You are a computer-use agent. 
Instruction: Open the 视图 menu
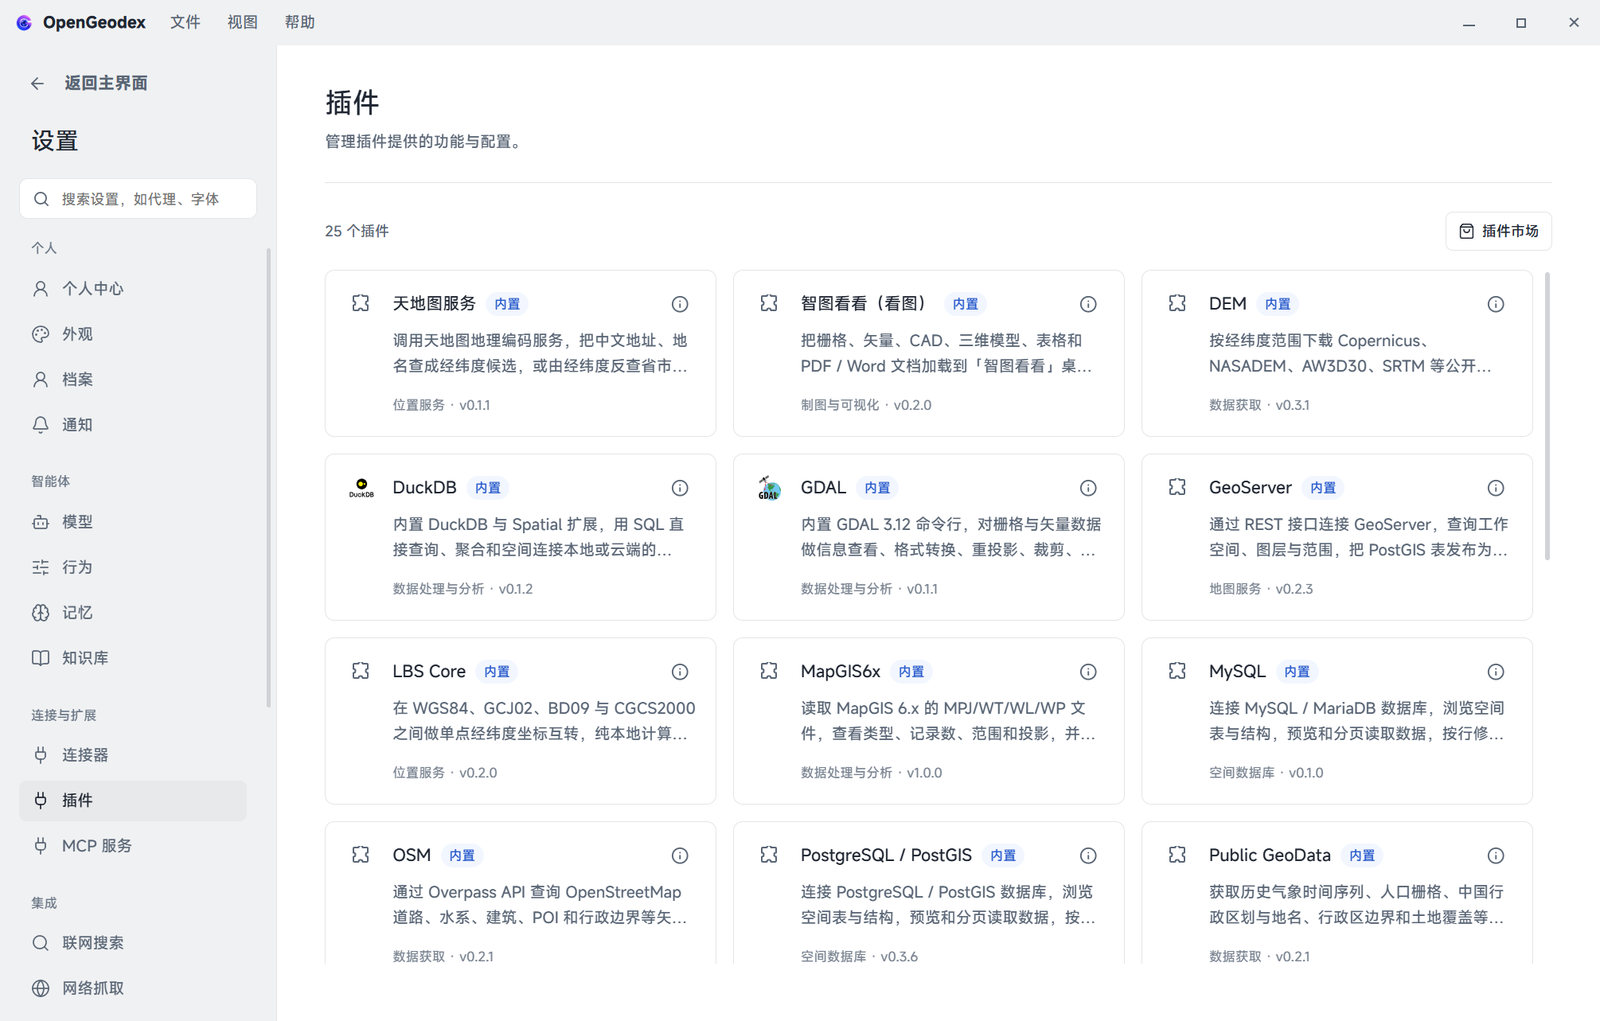[242, 22]
